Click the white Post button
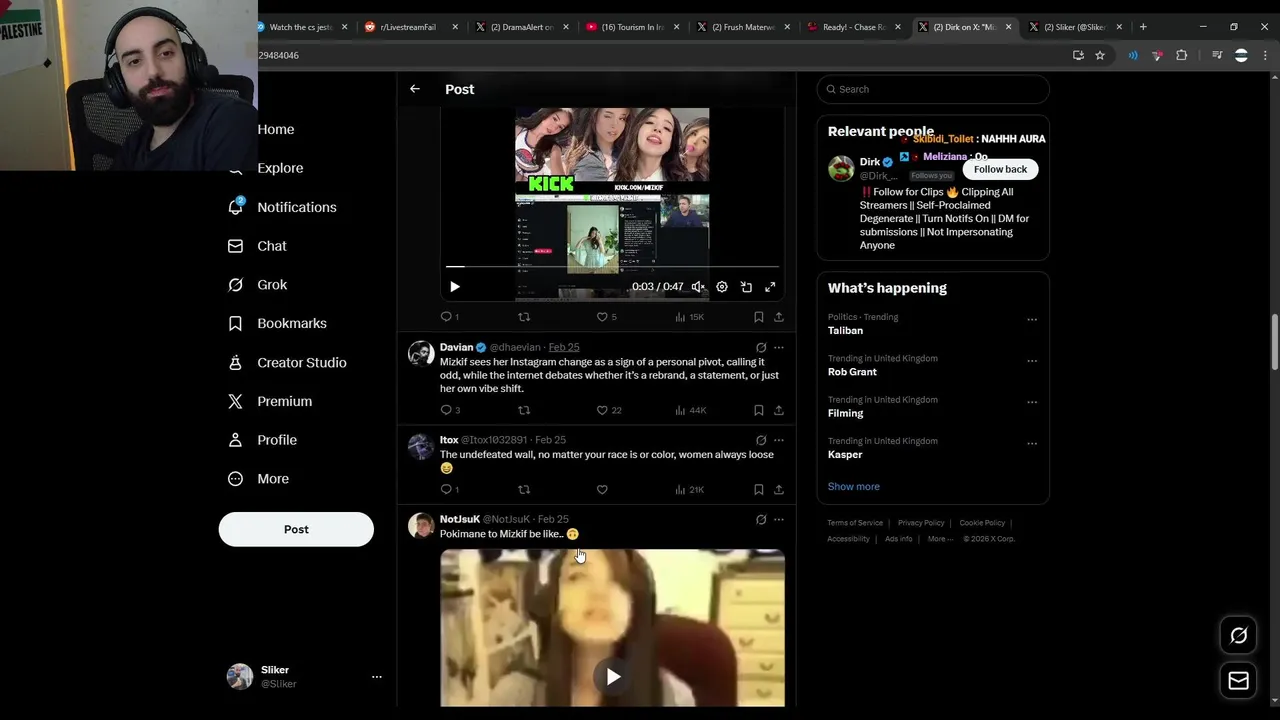The height and width of the screenshot is (720, 1280). [296, 529]
